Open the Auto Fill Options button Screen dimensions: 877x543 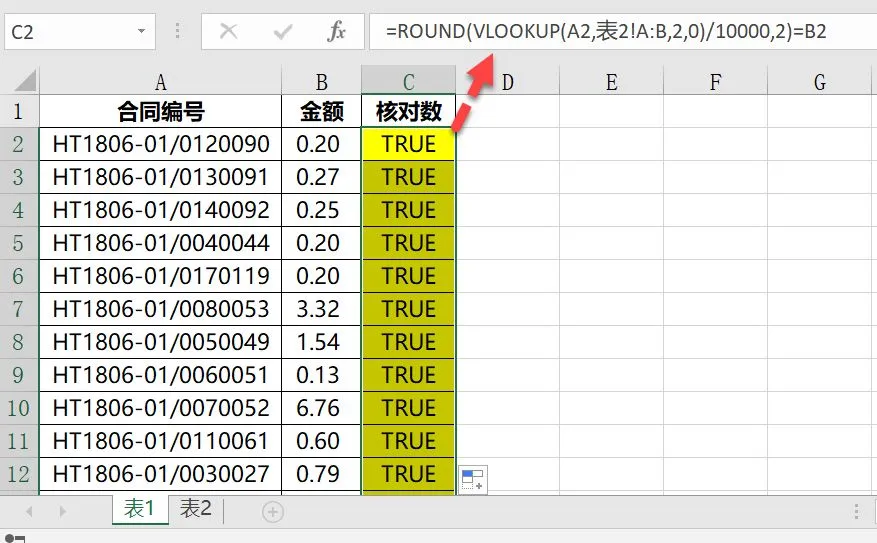click(x=473, y=480)
